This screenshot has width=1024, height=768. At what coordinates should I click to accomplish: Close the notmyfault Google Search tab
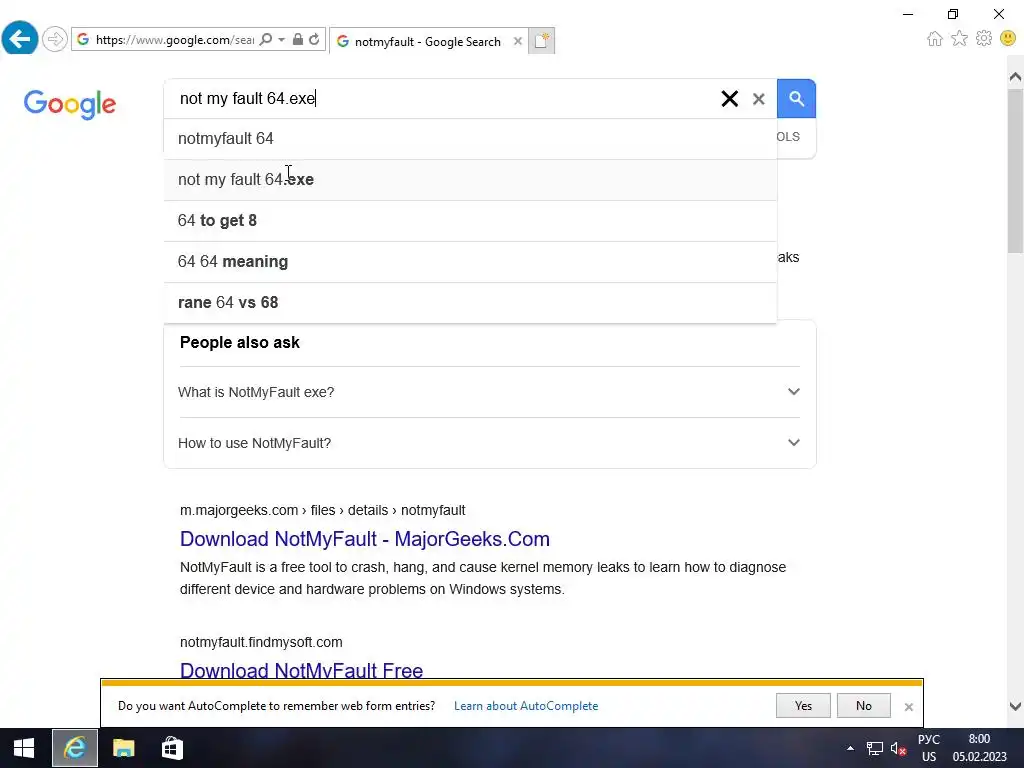(x=518, y=41)
